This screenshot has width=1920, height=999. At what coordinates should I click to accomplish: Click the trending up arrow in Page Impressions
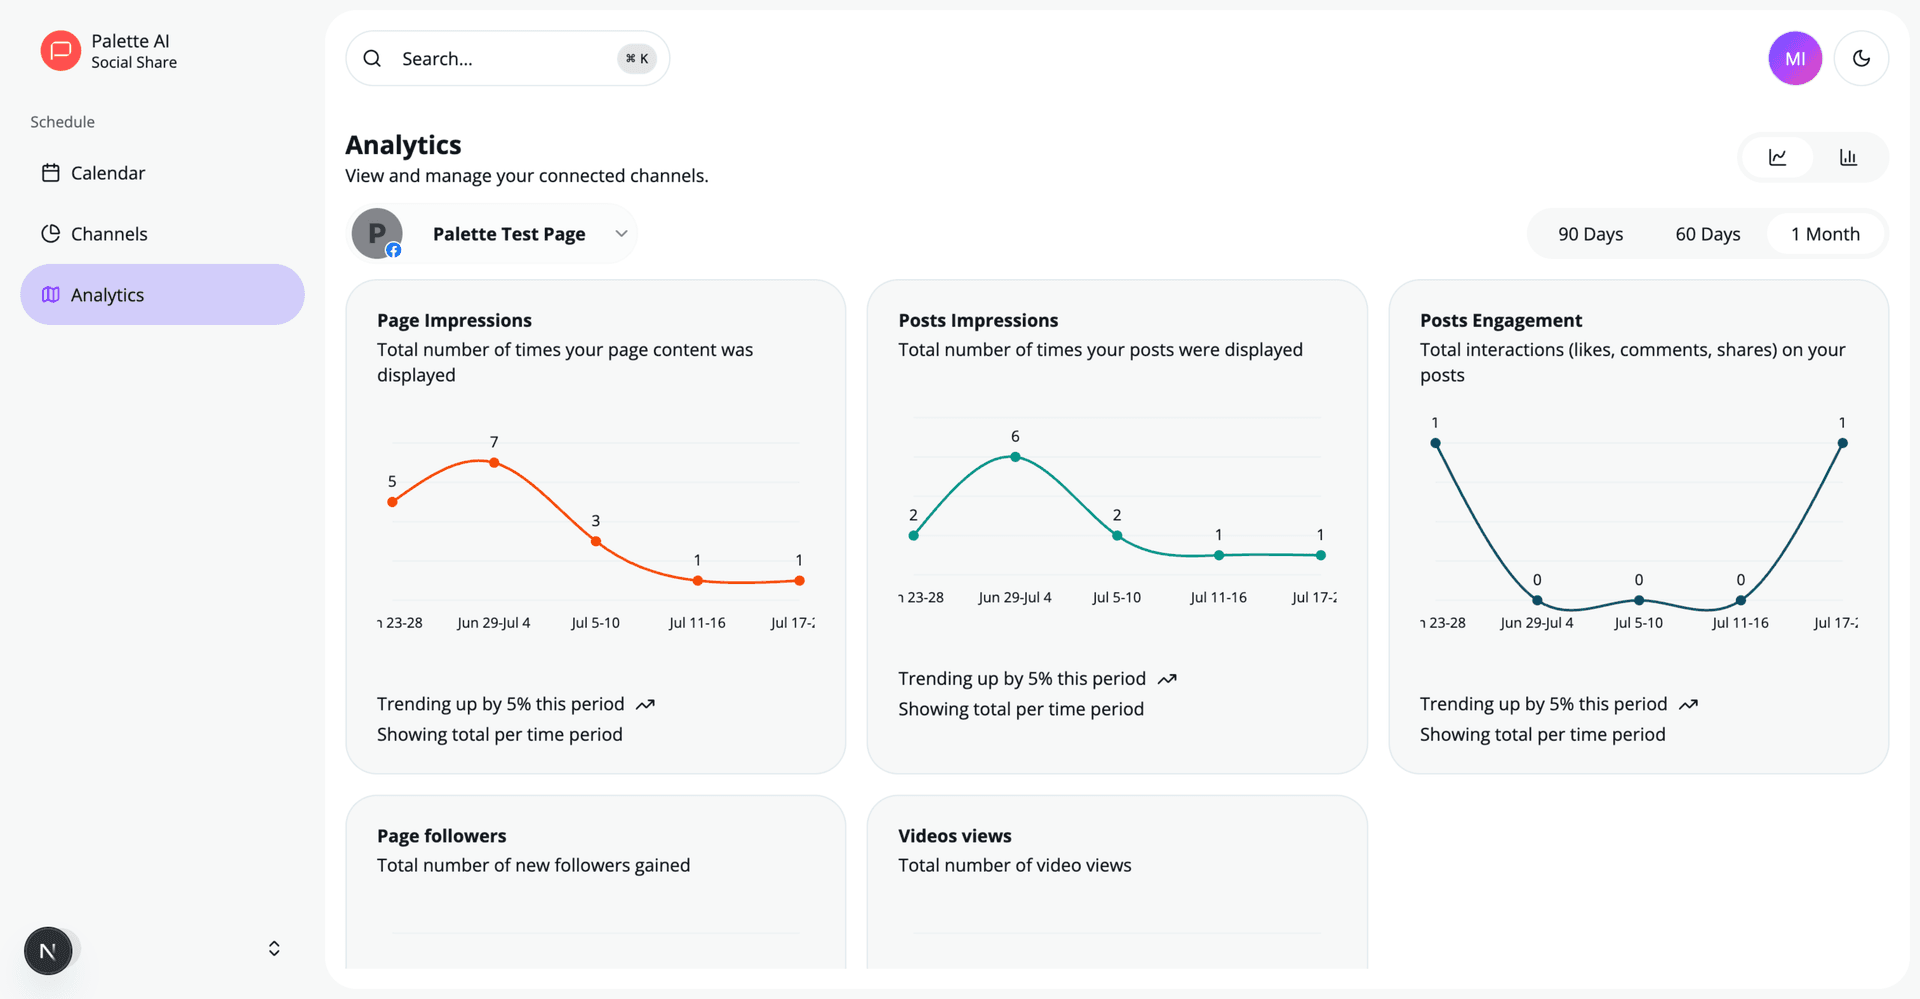644,703
